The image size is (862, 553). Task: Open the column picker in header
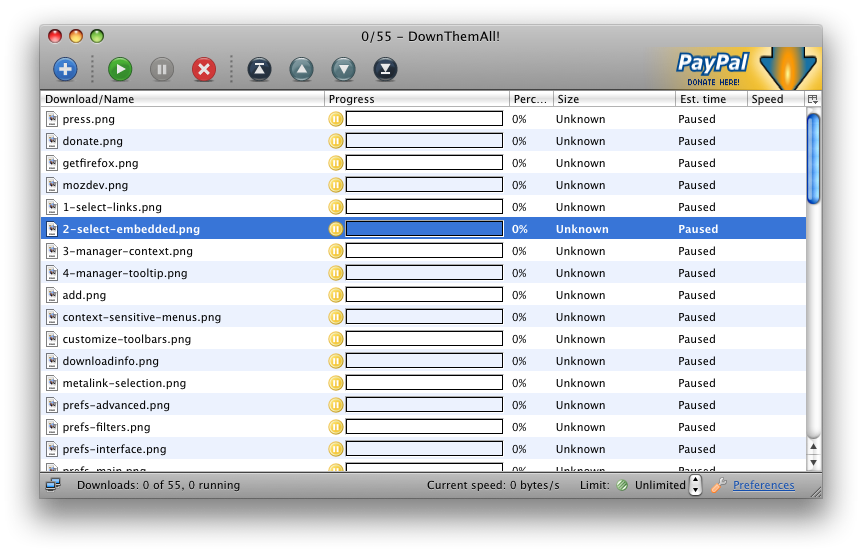(x=812, y=99)
